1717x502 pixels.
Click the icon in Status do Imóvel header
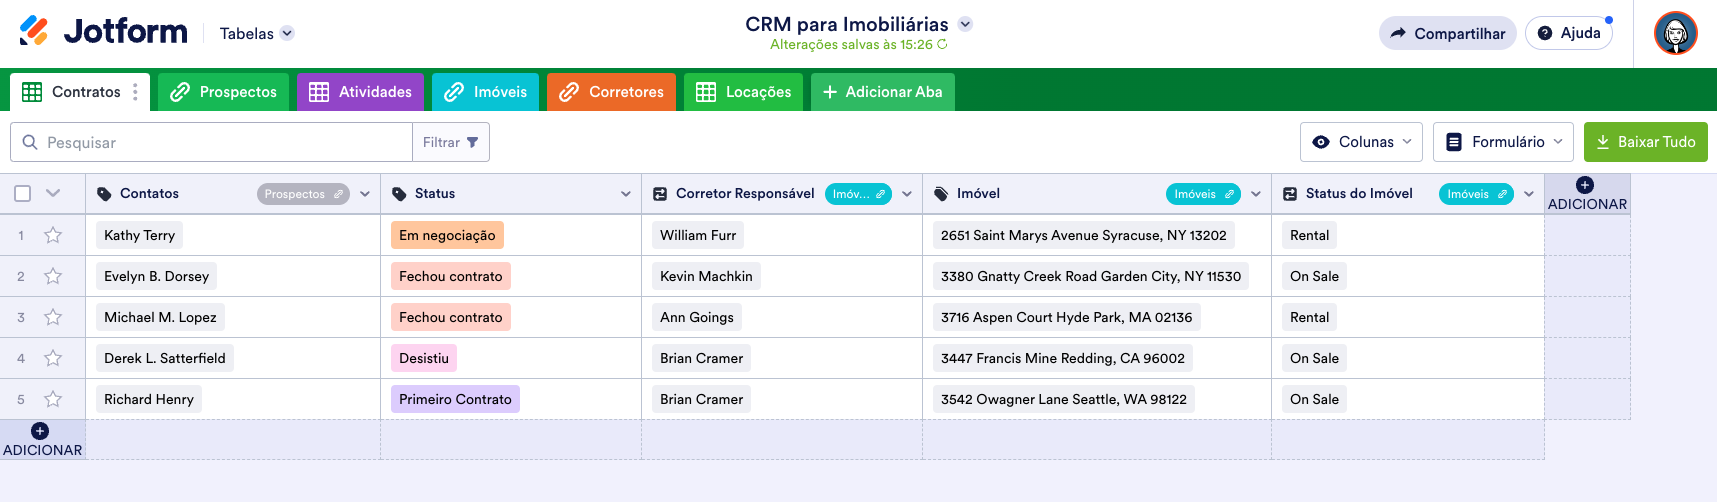point(1290,194)
